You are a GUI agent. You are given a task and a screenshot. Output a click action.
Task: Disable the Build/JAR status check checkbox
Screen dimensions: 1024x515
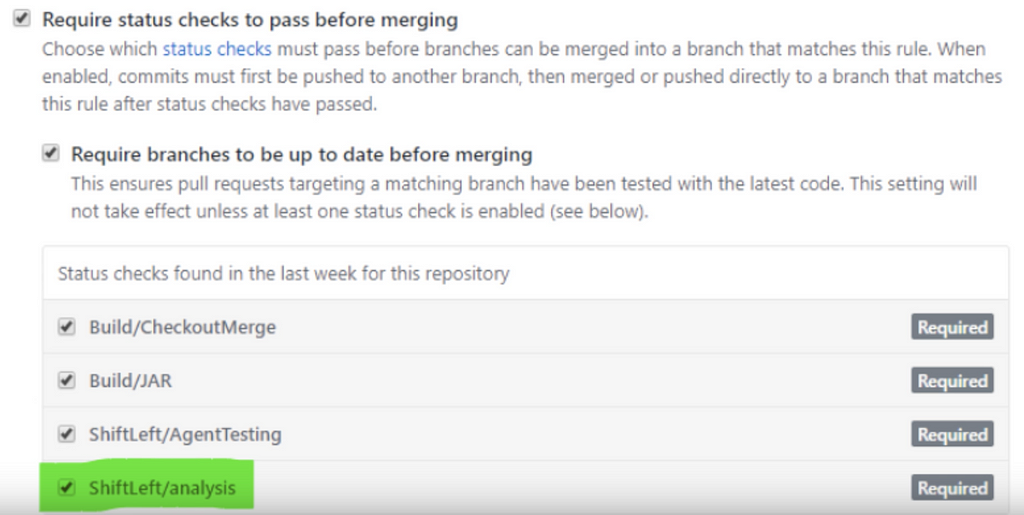[67, 381]
